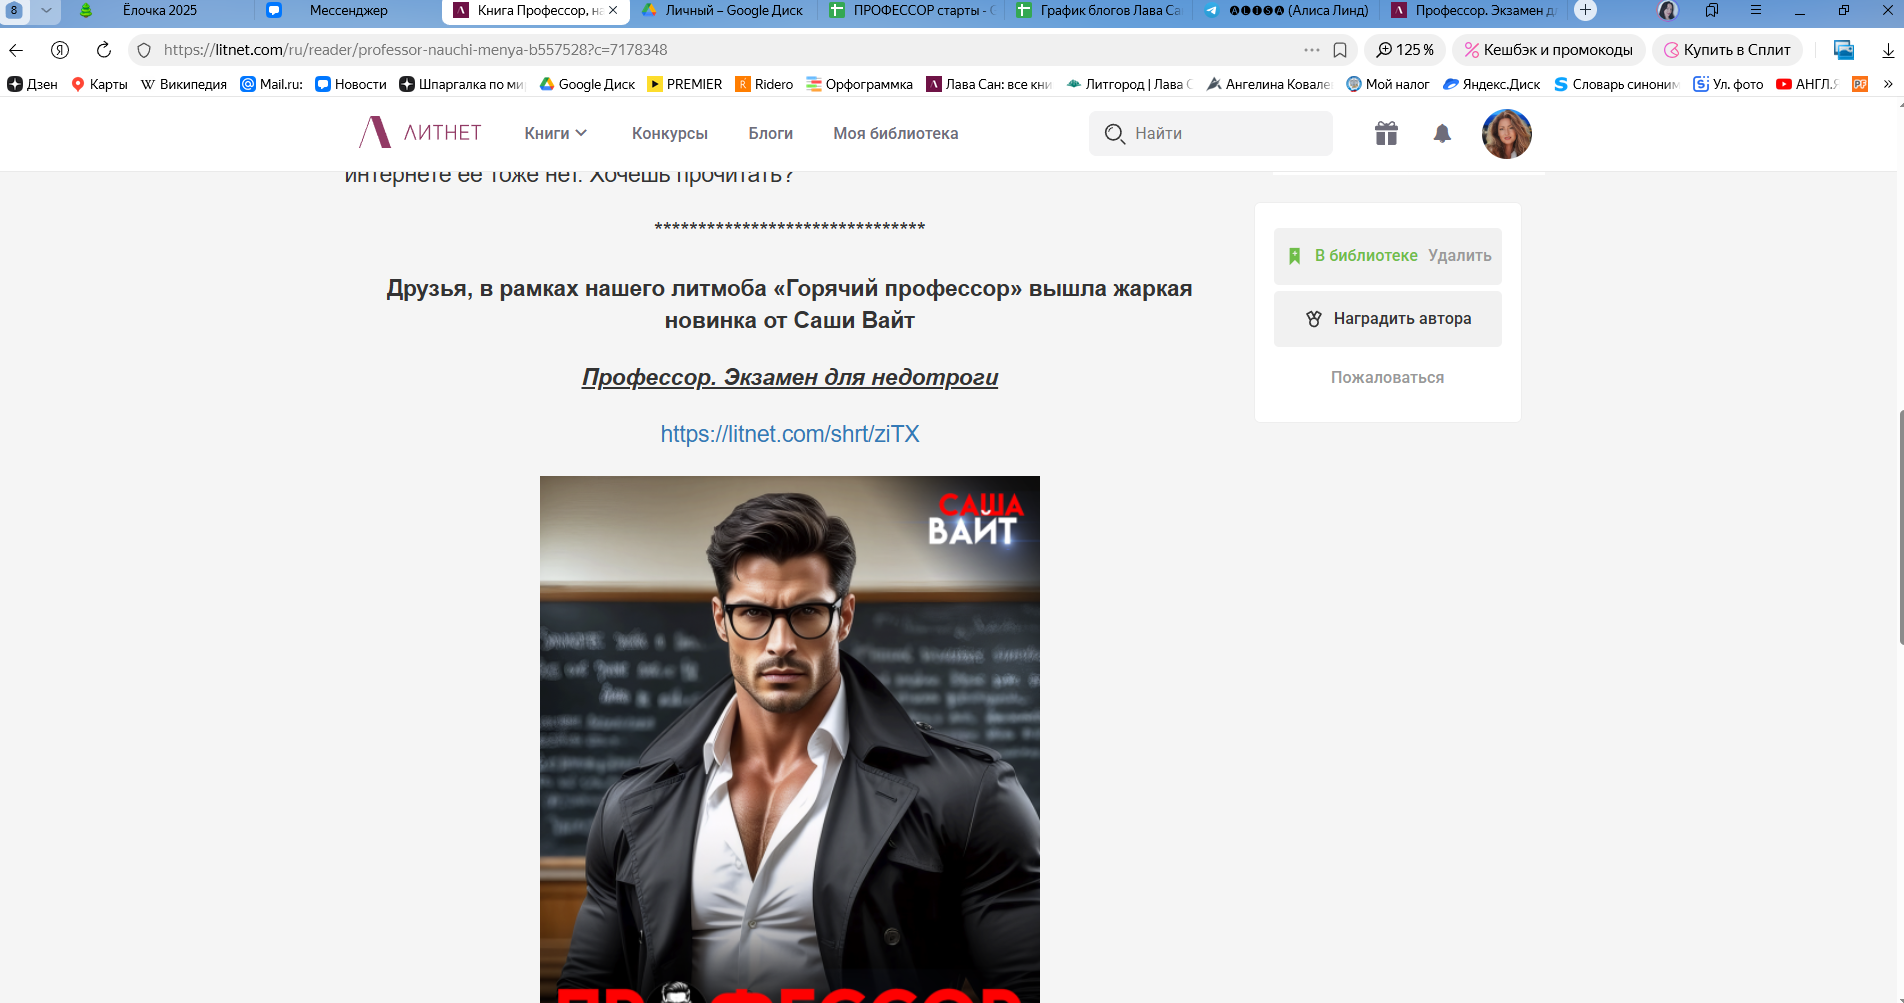Click Наградить автора button
1904x1003 pixels.
click(x=1388, y=319)
